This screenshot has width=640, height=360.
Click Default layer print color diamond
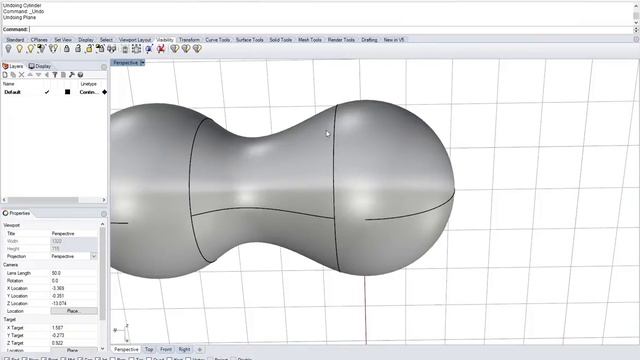[104, 92]
